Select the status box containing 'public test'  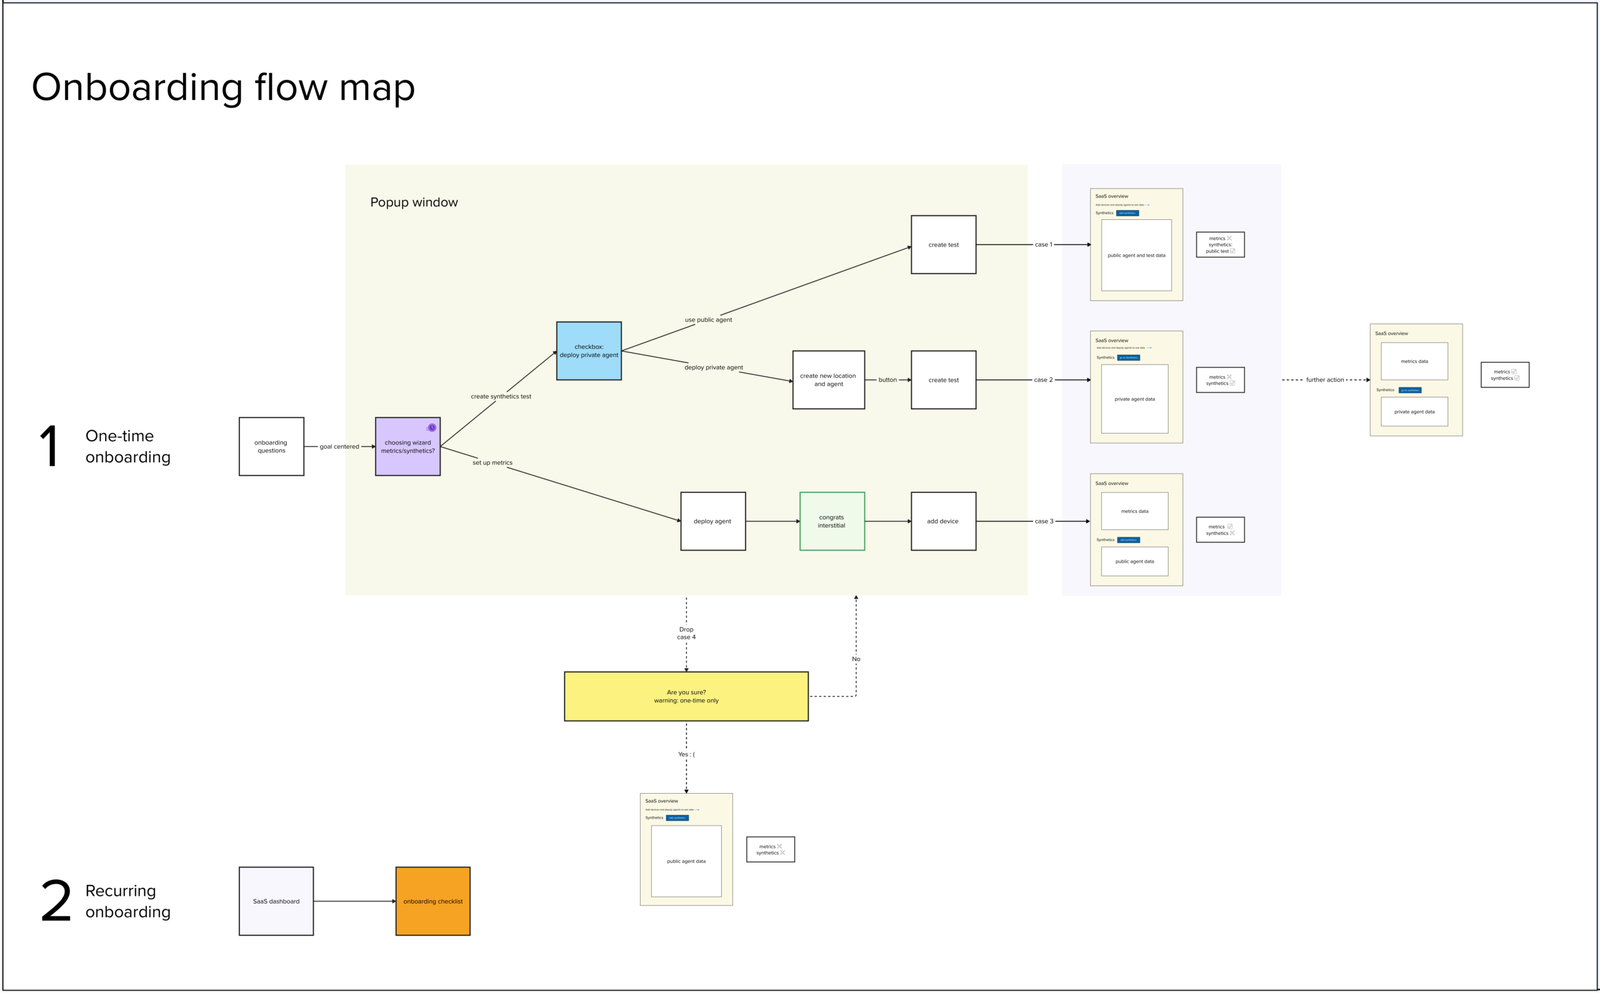coord(1220,245)
